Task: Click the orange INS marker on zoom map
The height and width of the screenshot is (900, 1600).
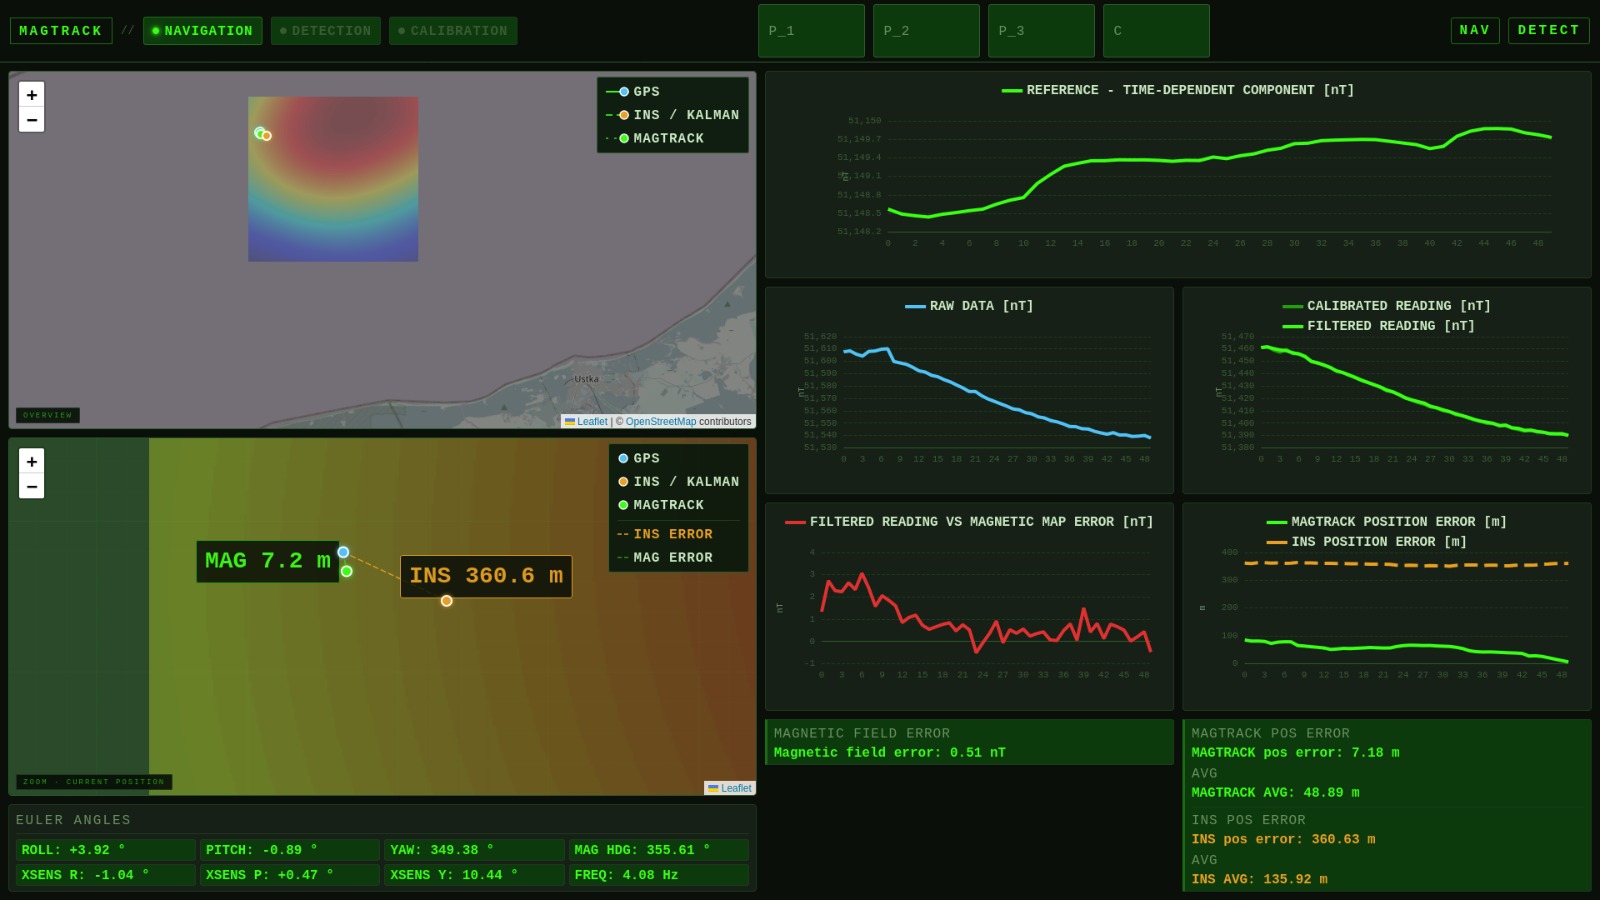Action: 447,601
